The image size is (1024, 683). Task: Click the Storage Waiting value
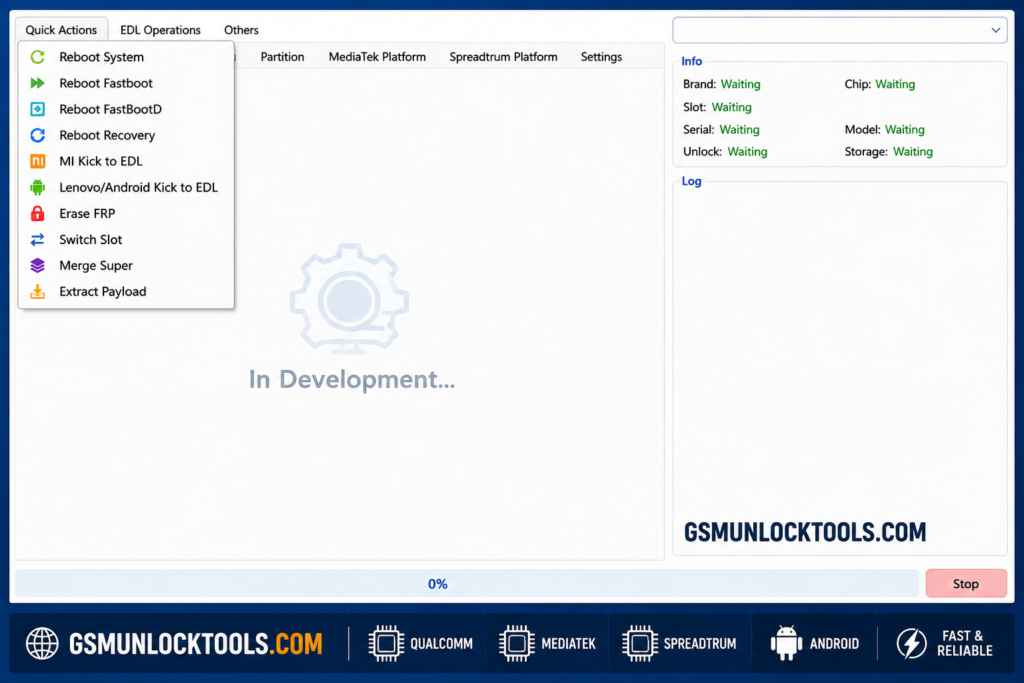click(912, 151)
